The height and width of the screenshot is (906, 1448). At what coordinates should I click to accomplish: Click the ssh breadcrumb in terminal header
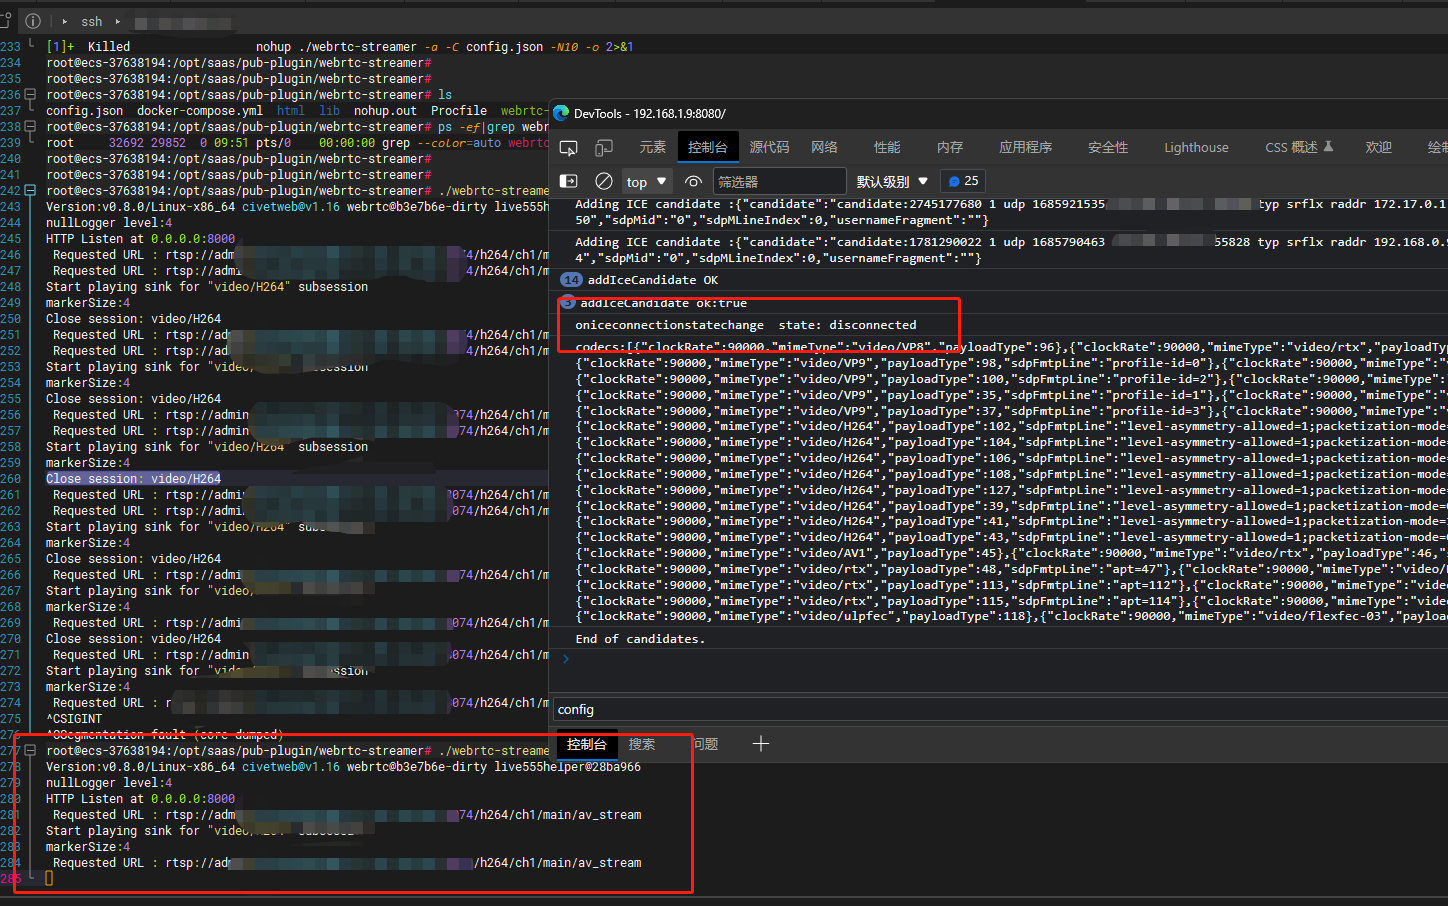(x=91, y=20)
